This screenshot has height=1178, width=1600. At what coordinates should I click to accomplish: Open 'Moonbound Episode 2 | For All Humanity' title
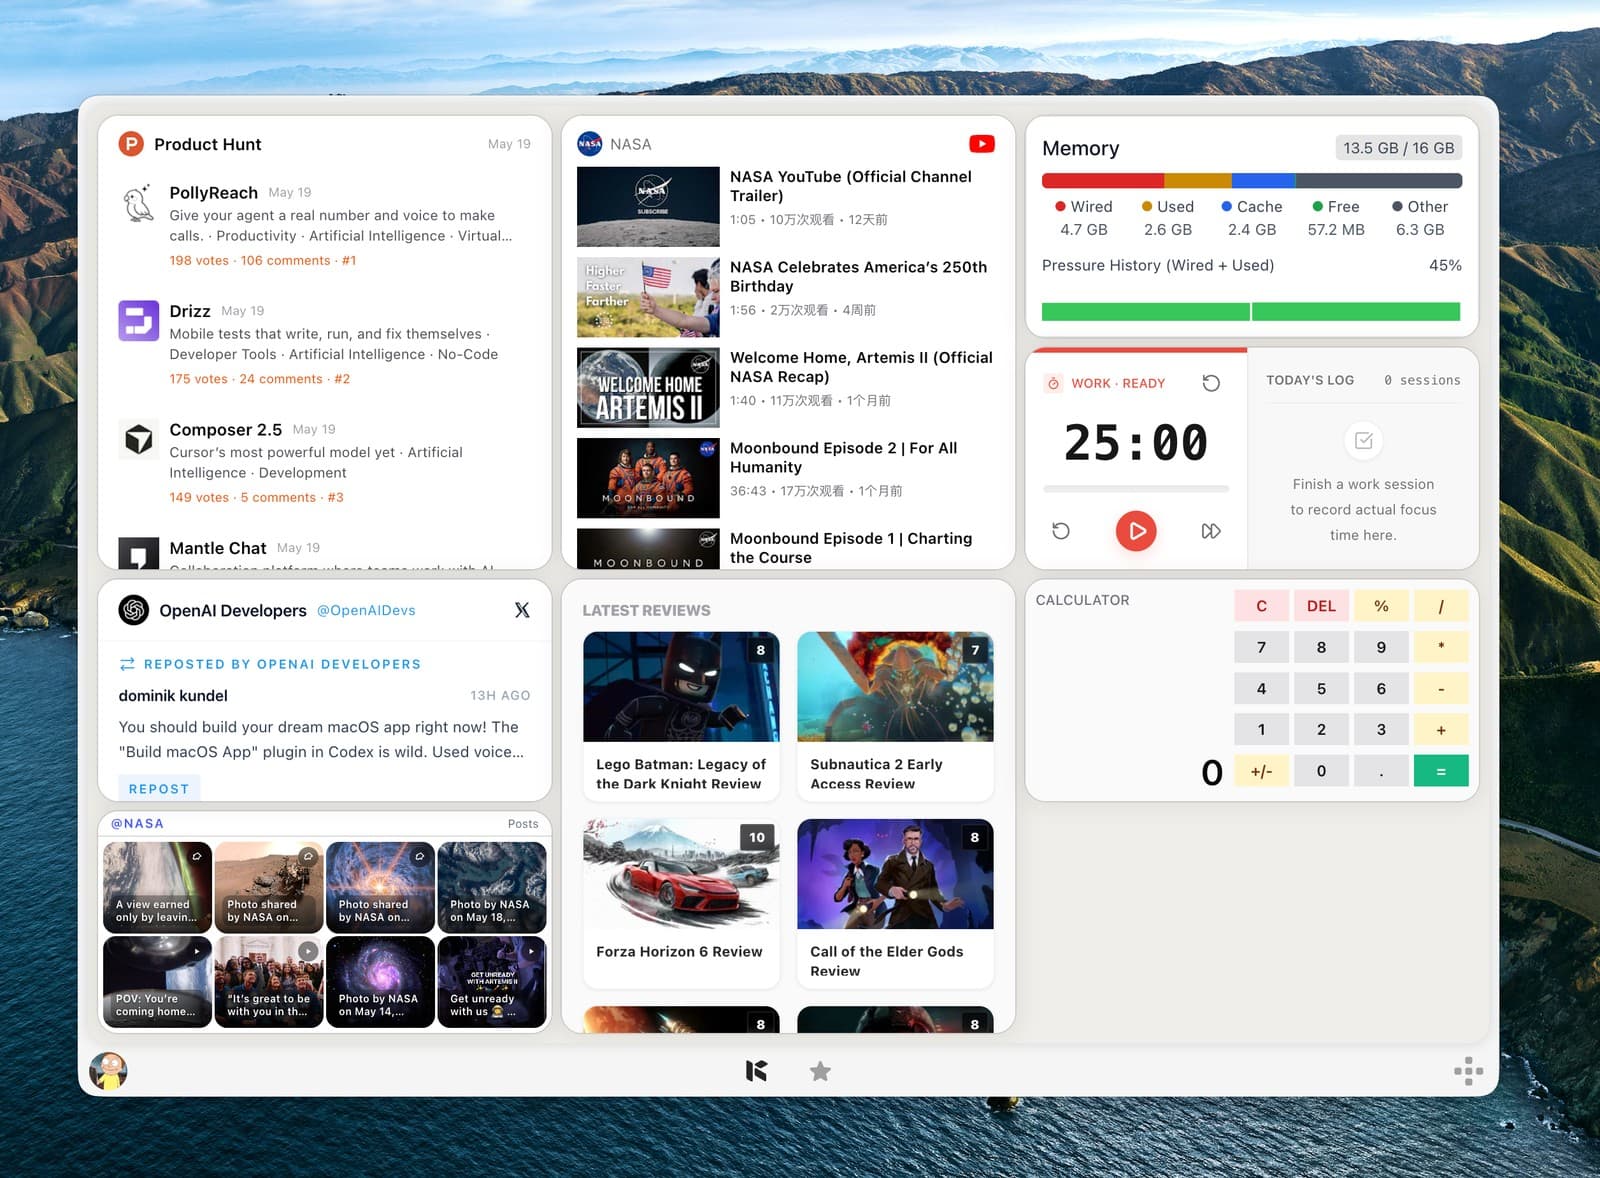pyautogui.click(x=843, y=457)
